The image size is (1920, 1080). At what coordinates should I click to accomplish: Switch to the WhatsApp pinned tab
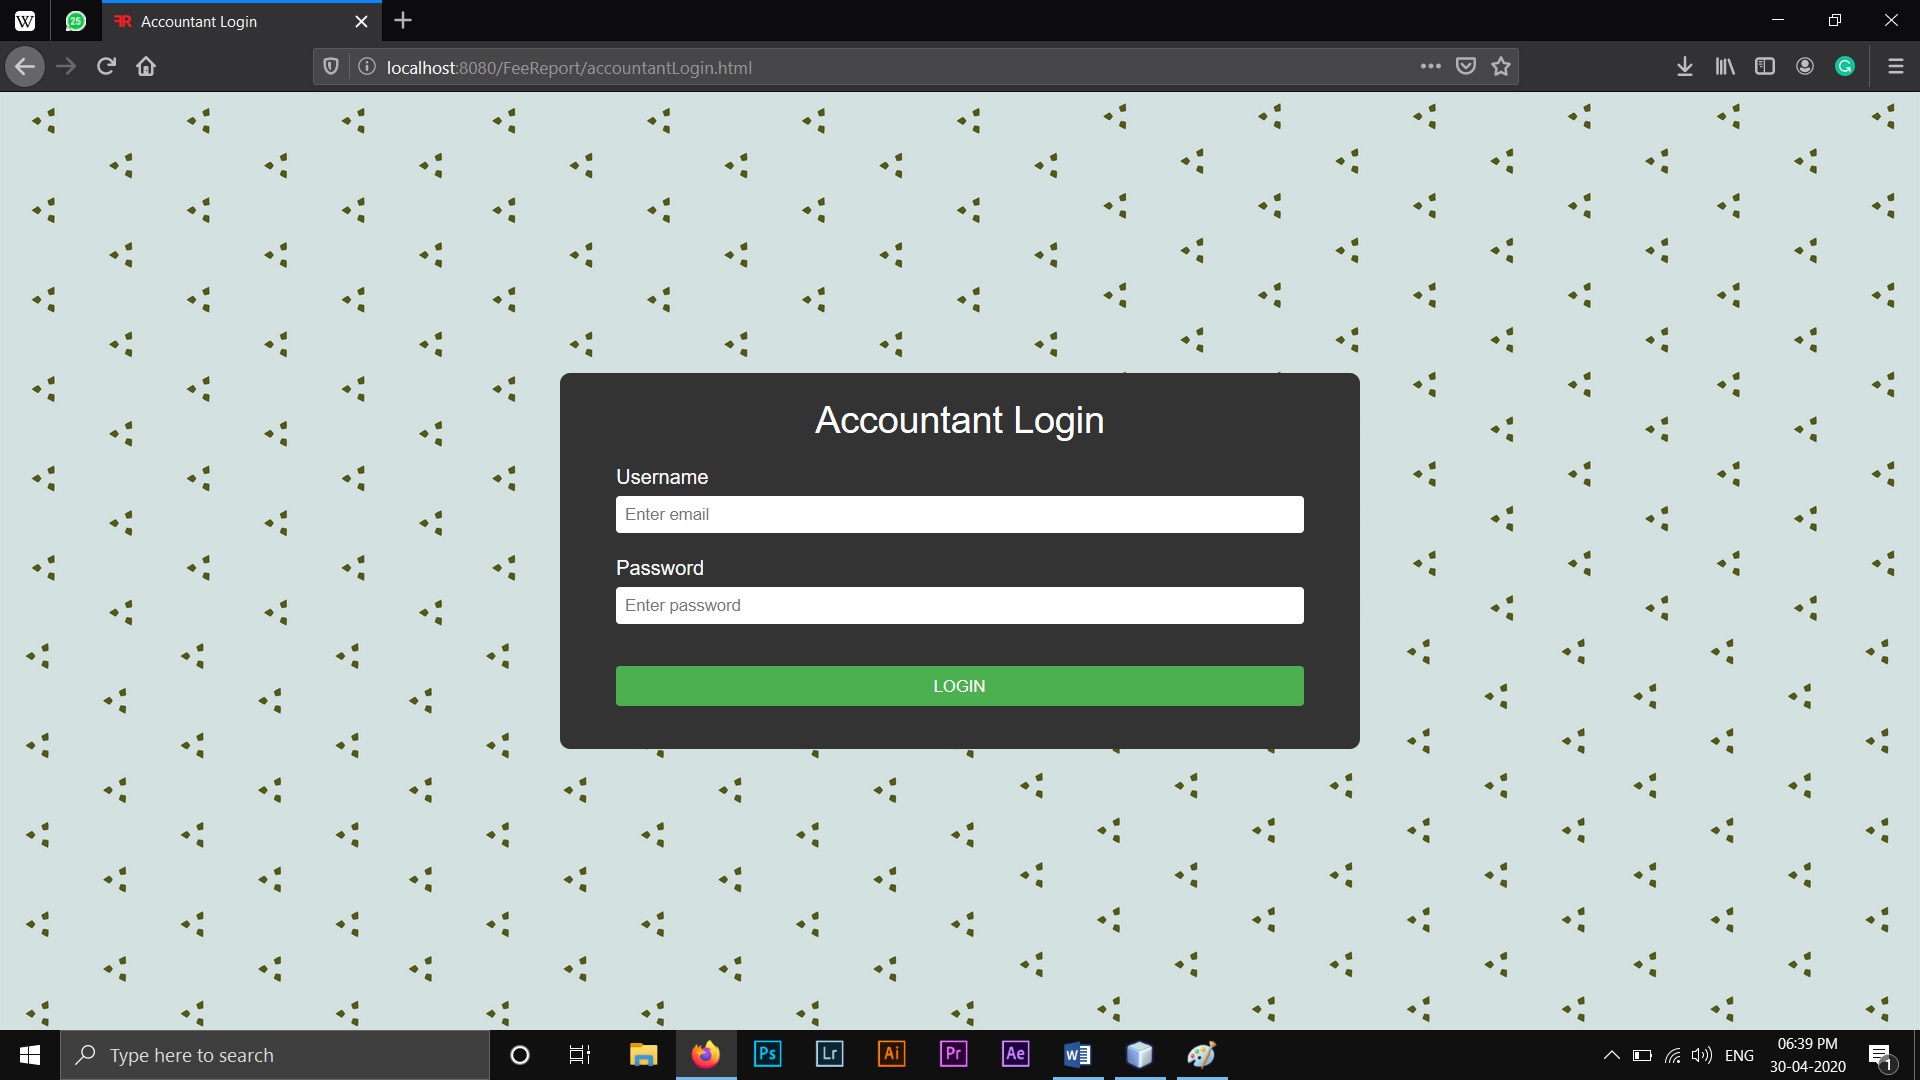pyautogui.click(x=75, y=21)
